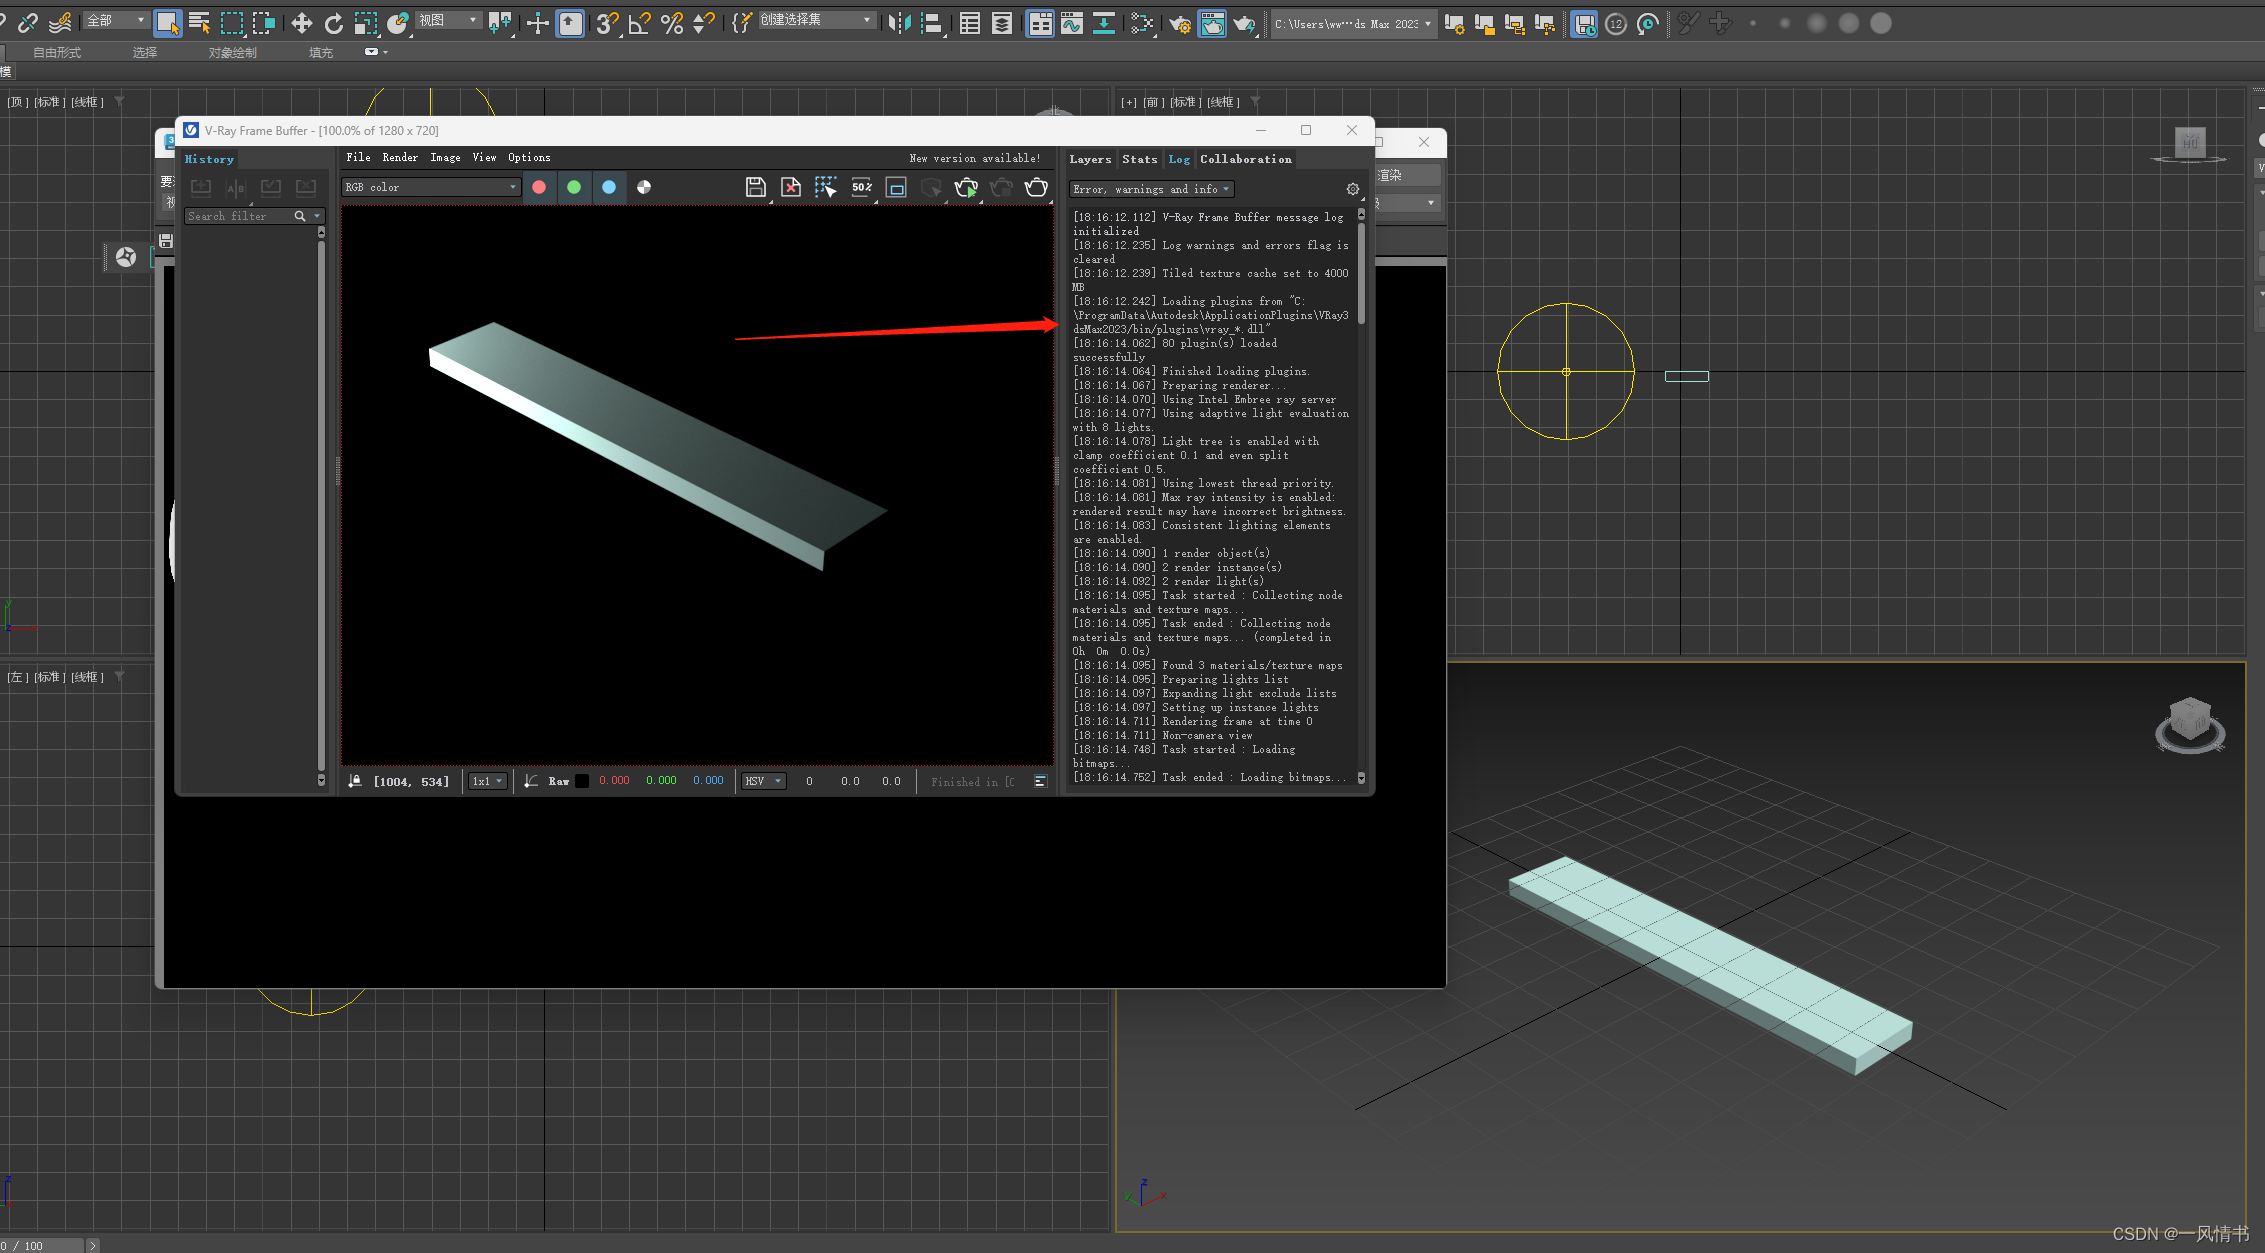Toggle the ribbon display icon
The image size is (2265, 1253).
pyautogui.click(x=1040, y=23)
